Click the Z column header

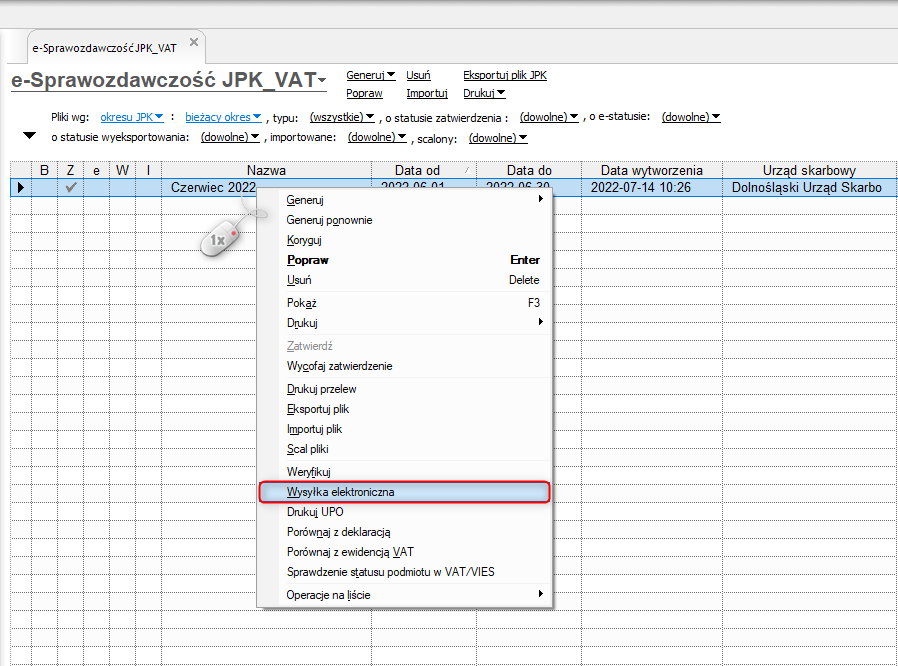pyautogui.click(x=70, y=170)
